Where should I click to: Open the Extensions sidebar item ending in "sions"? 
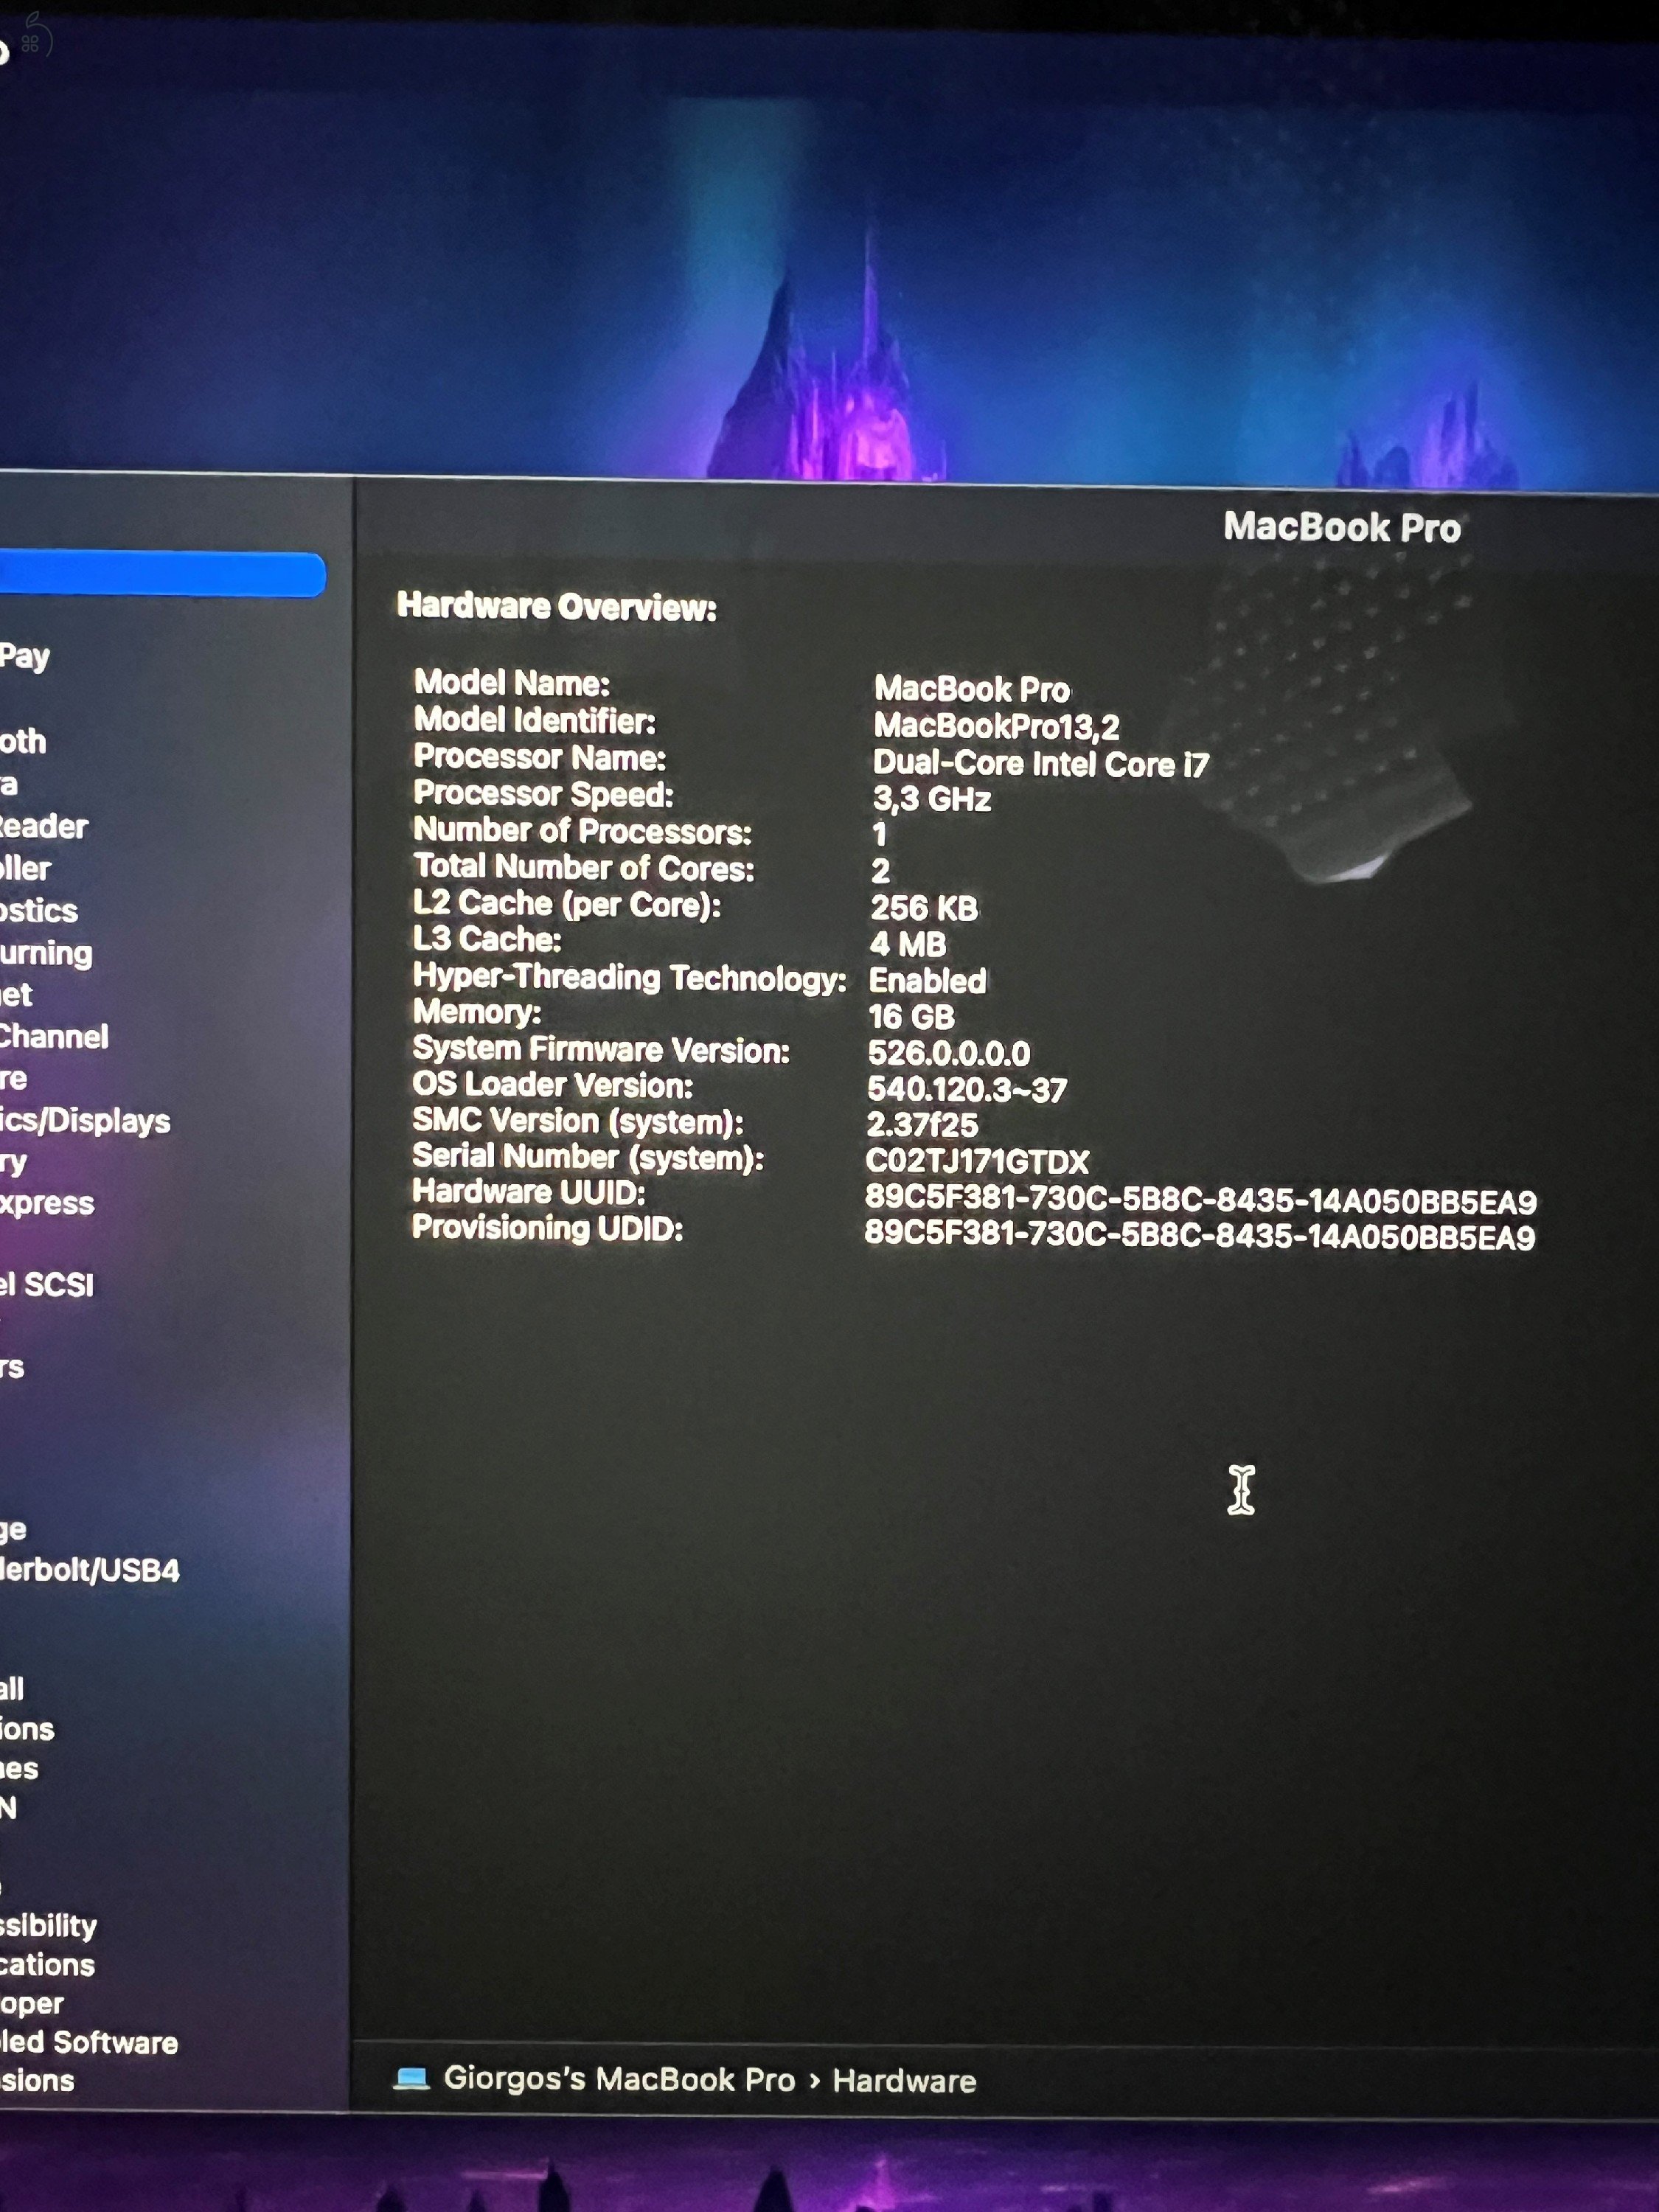37,2080
